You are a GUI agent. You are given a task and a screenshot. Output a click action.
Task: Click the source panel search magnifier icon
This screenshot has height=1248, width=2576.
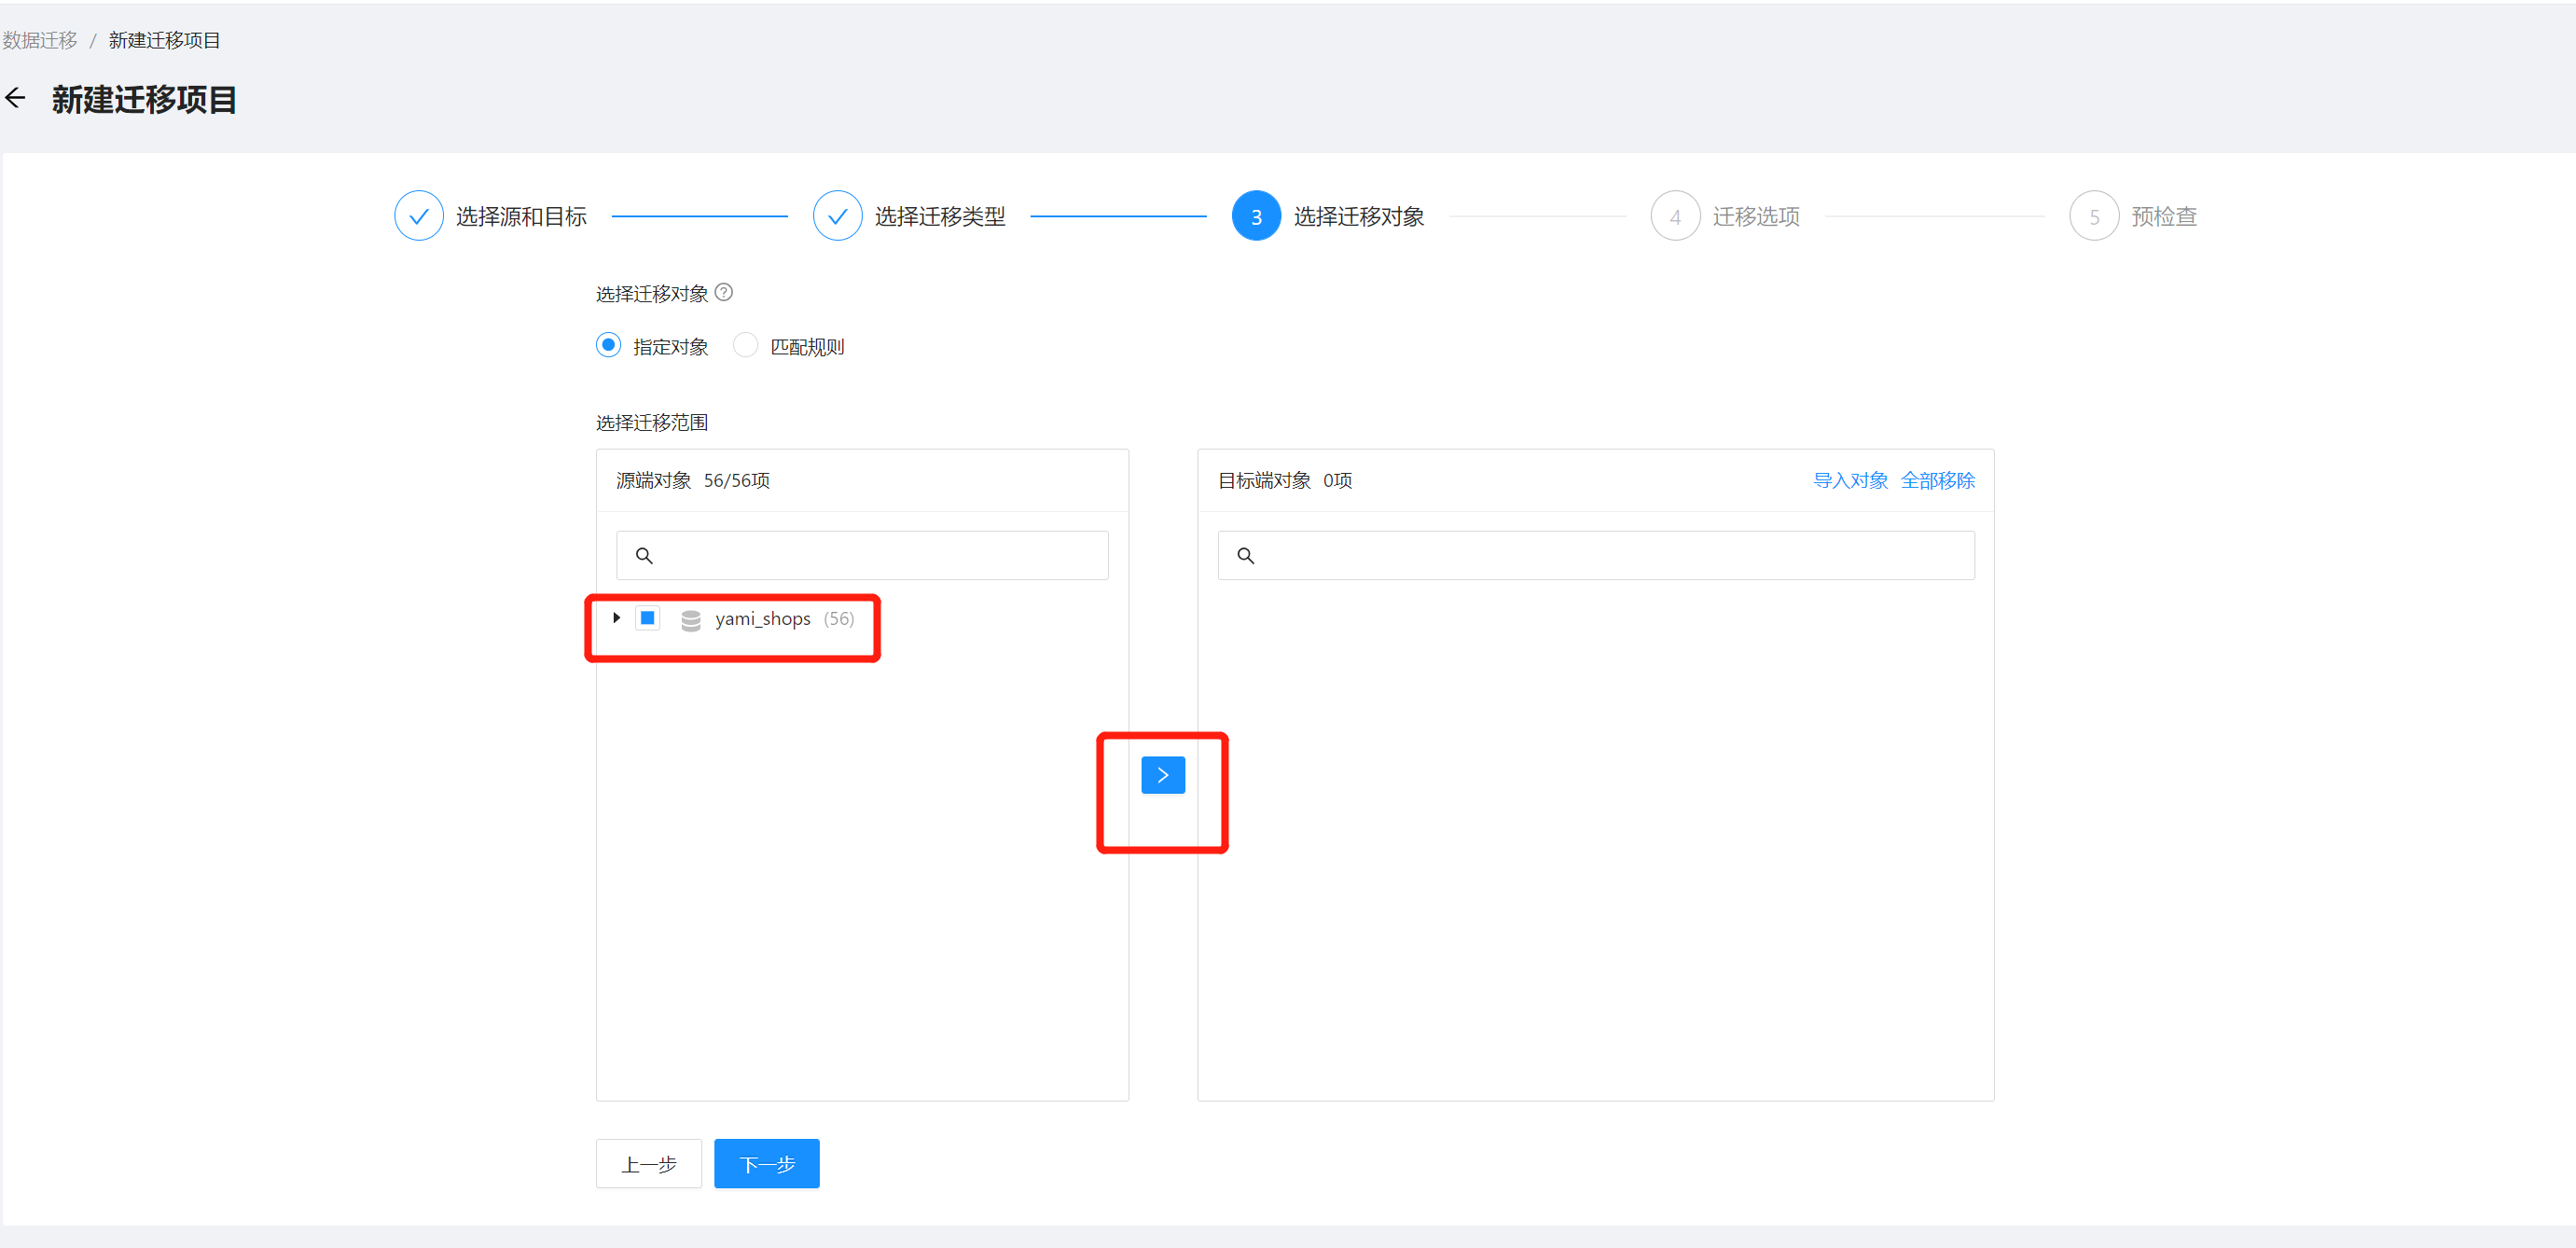(x=644, y=556)
